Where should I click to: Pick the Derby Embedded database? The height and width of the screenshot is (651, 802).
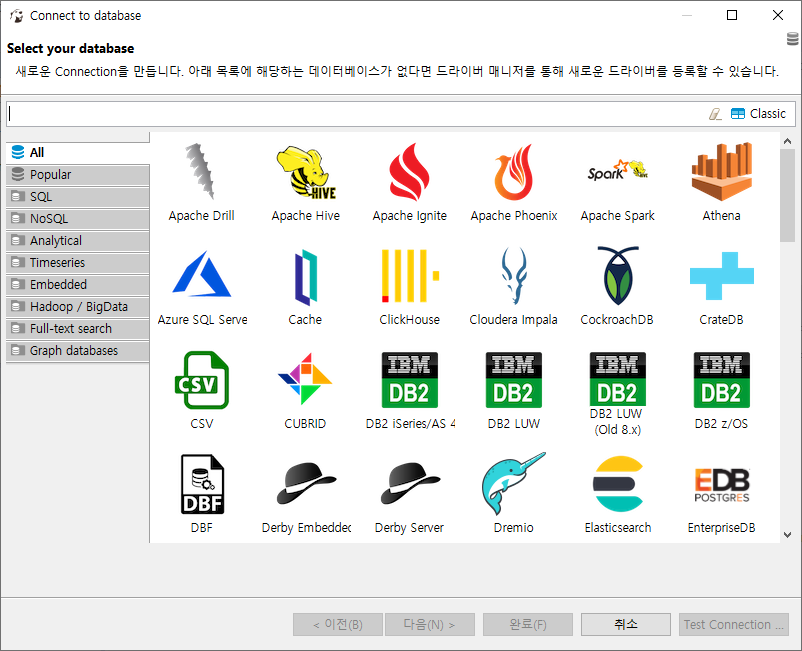pos(306,484)
